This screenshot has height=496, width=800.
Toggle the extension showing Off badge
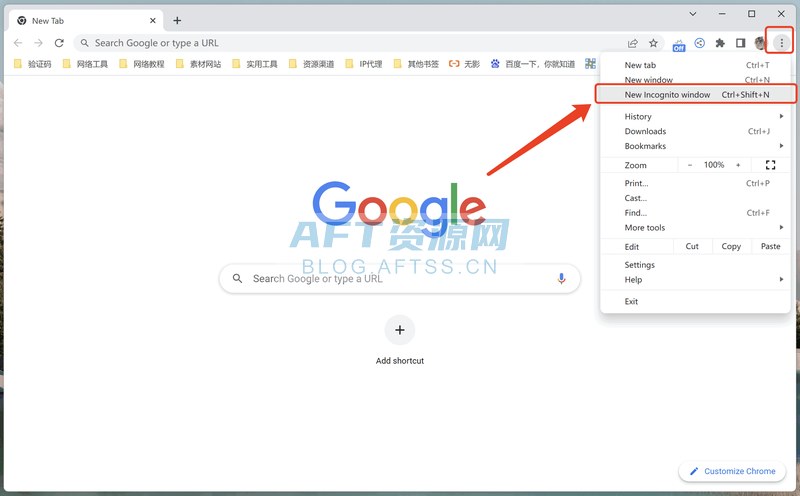[679, 44]
